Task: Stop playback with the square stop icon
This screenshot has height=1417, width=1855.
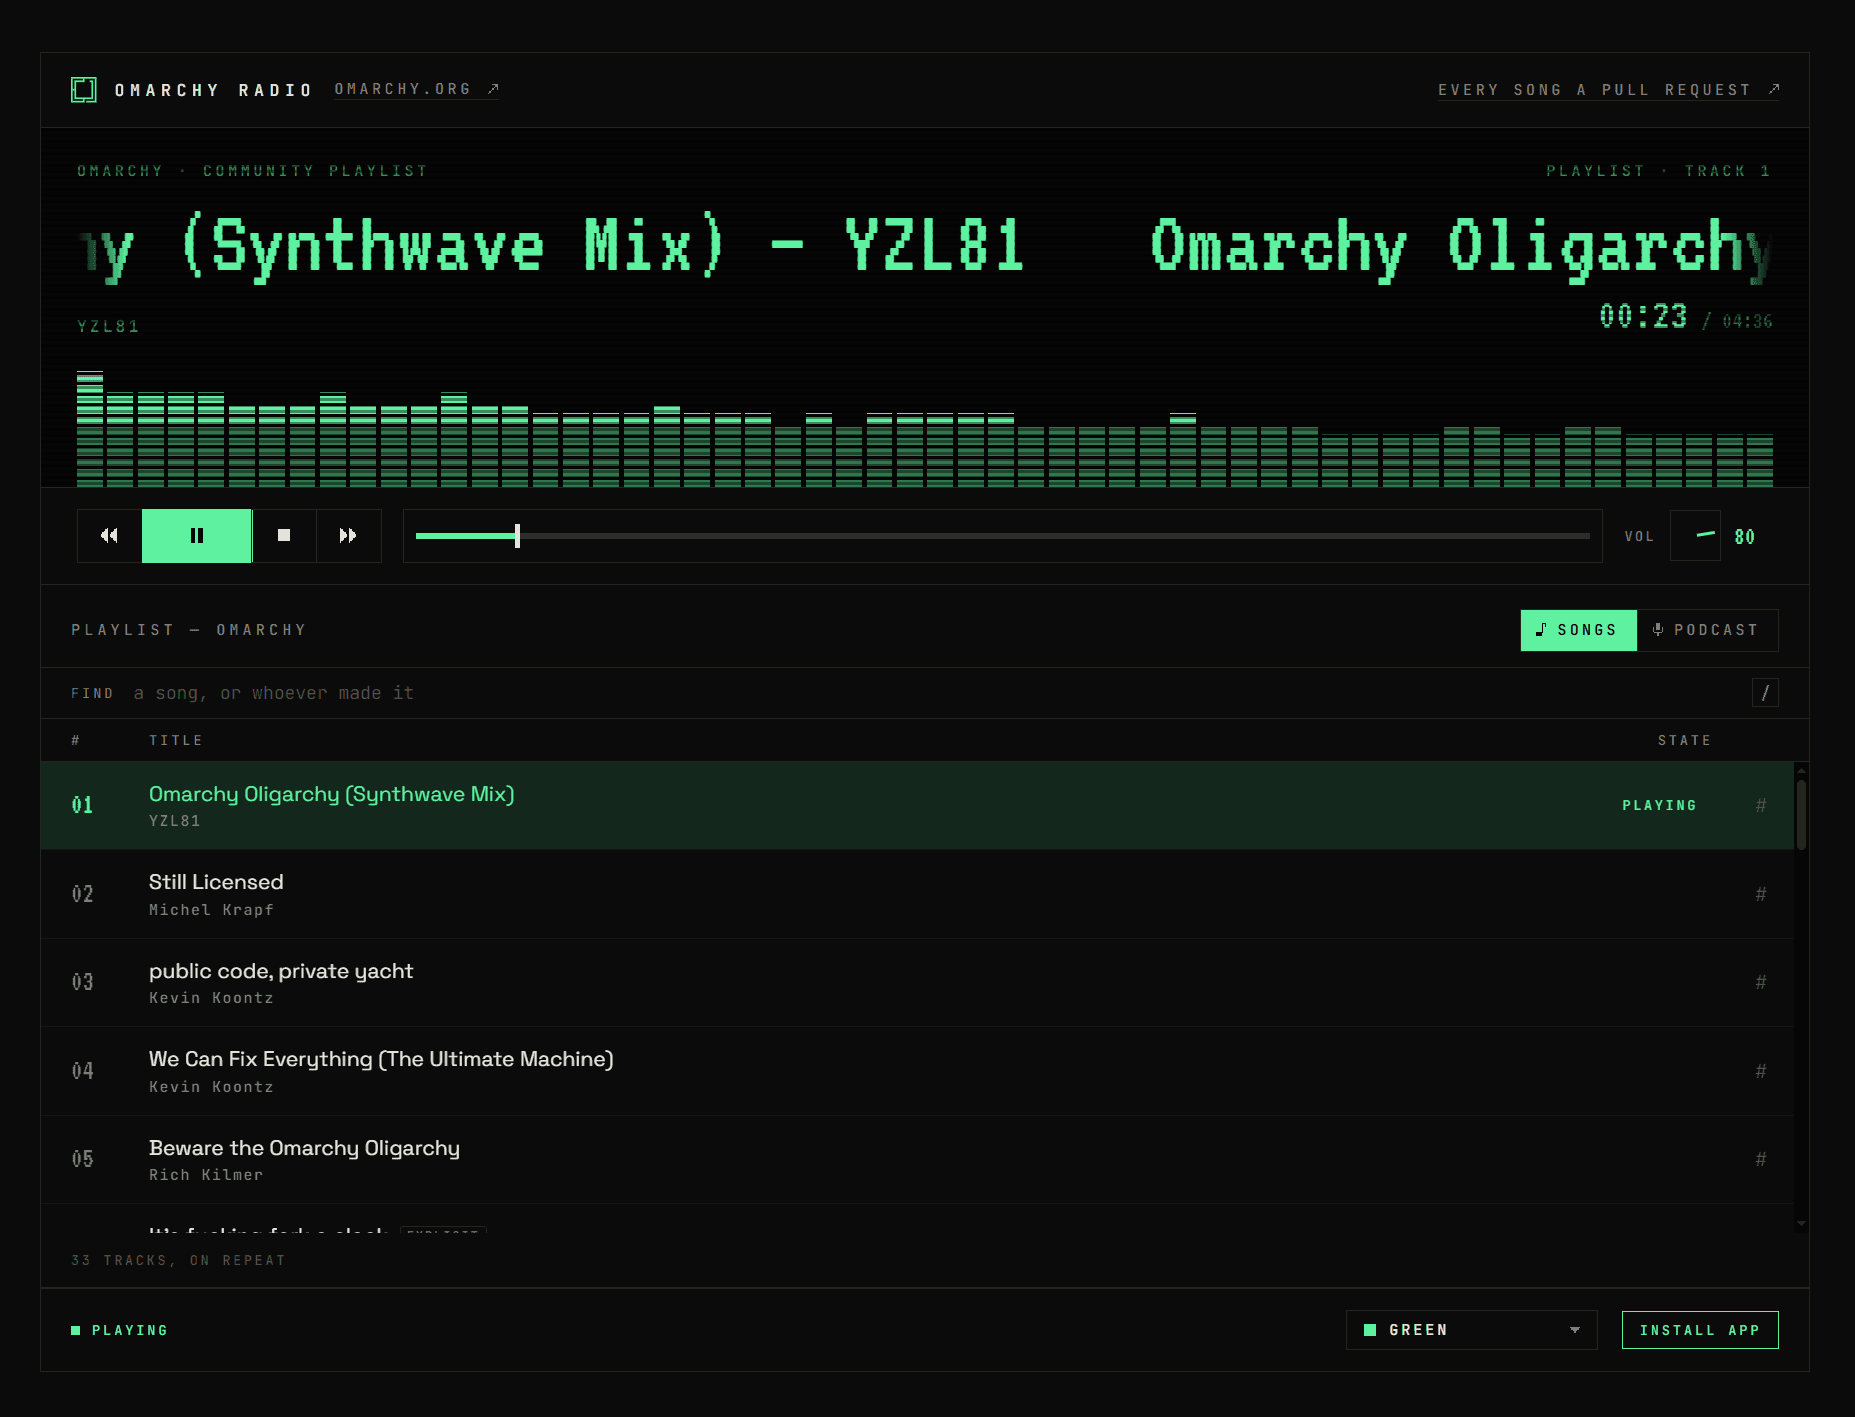Action: pyautogui.click(x=284, y=536)
